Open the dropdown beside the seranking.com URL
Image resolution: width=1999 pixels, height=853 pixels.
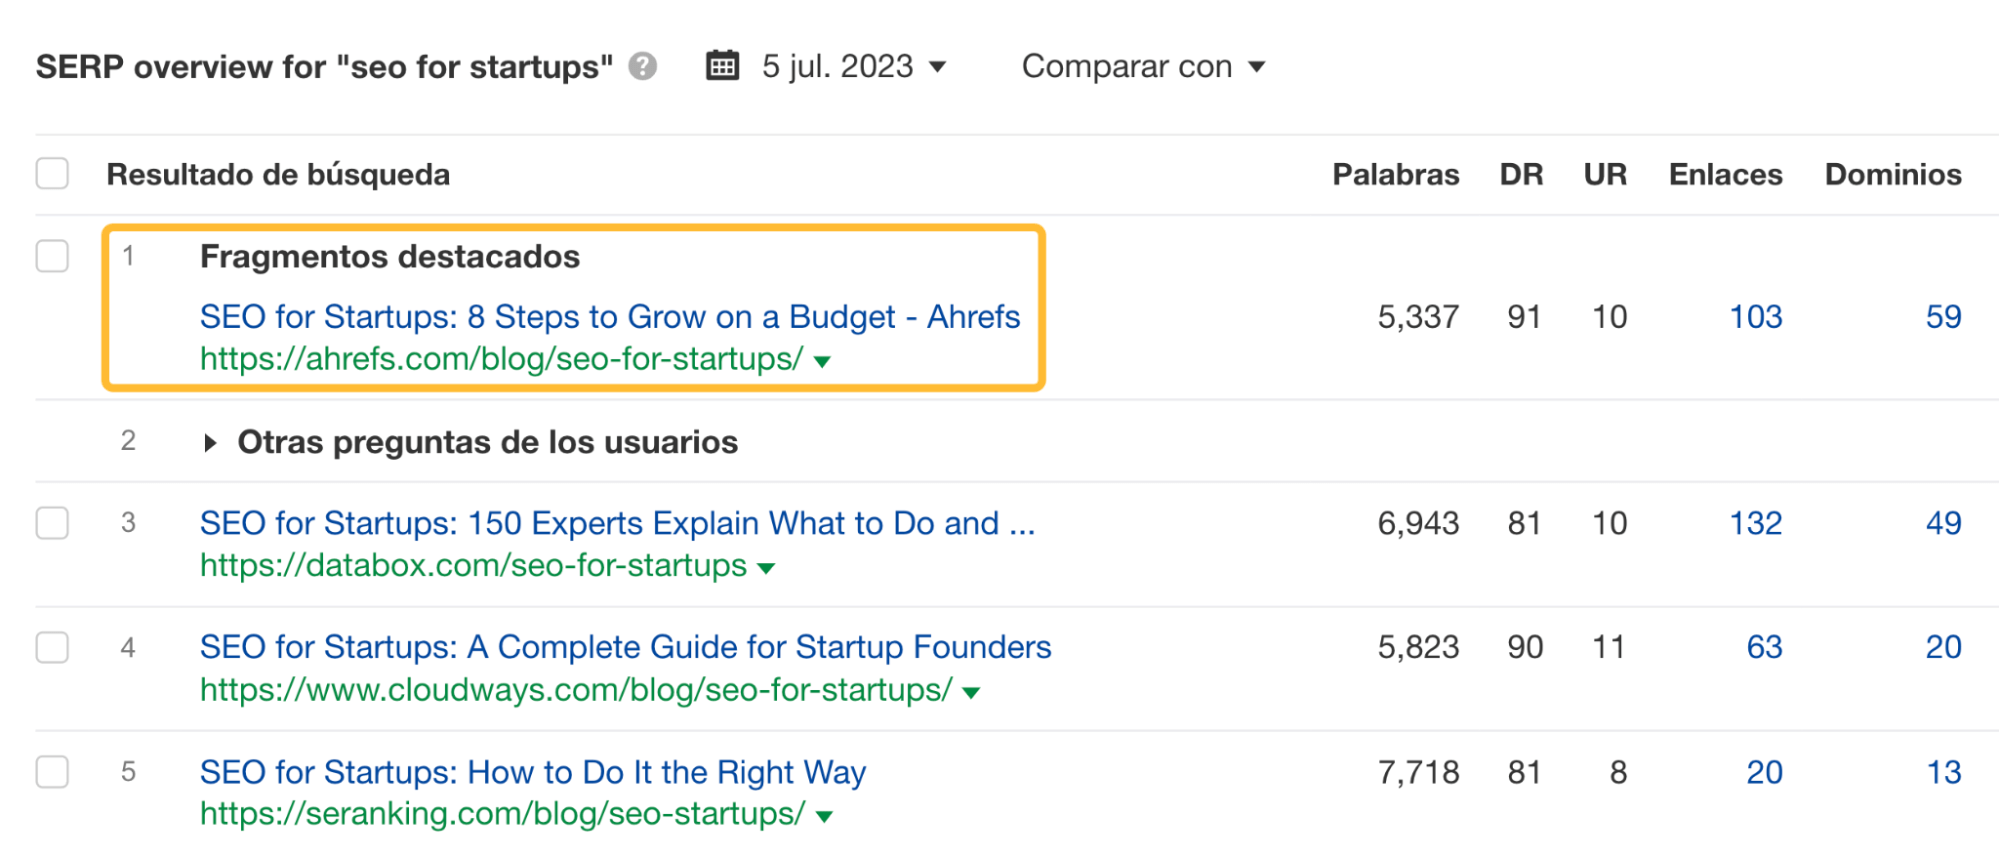(x=822, y=813)
